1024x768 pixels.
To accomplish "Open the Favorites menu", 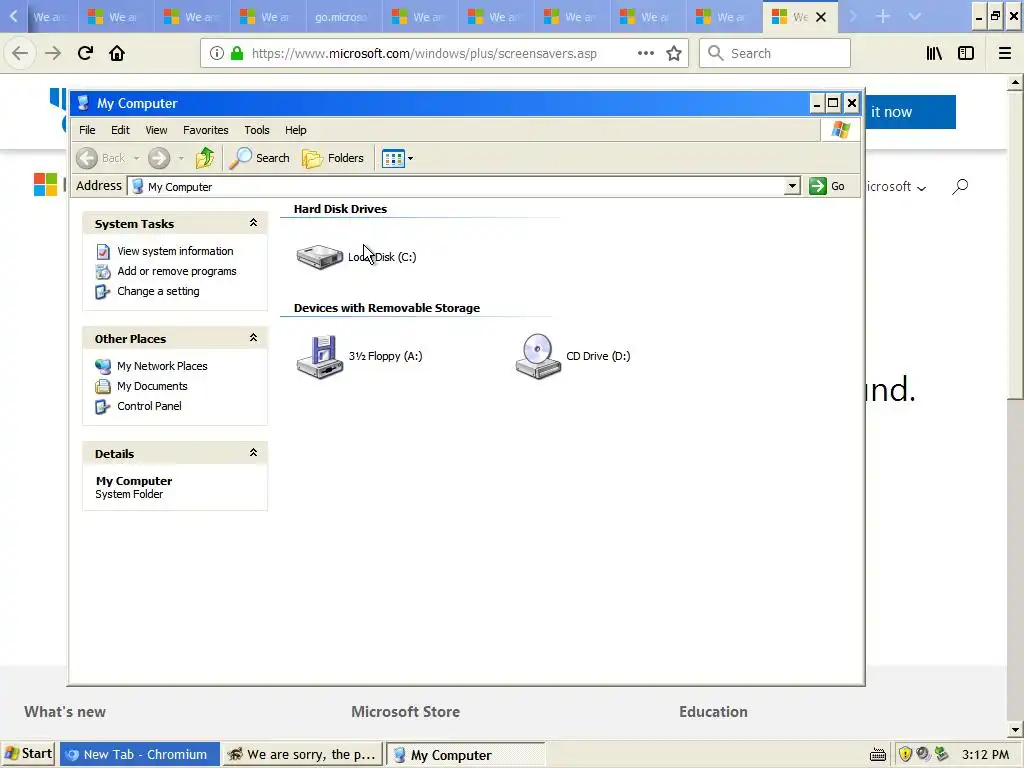I will (x=206, y=130).
